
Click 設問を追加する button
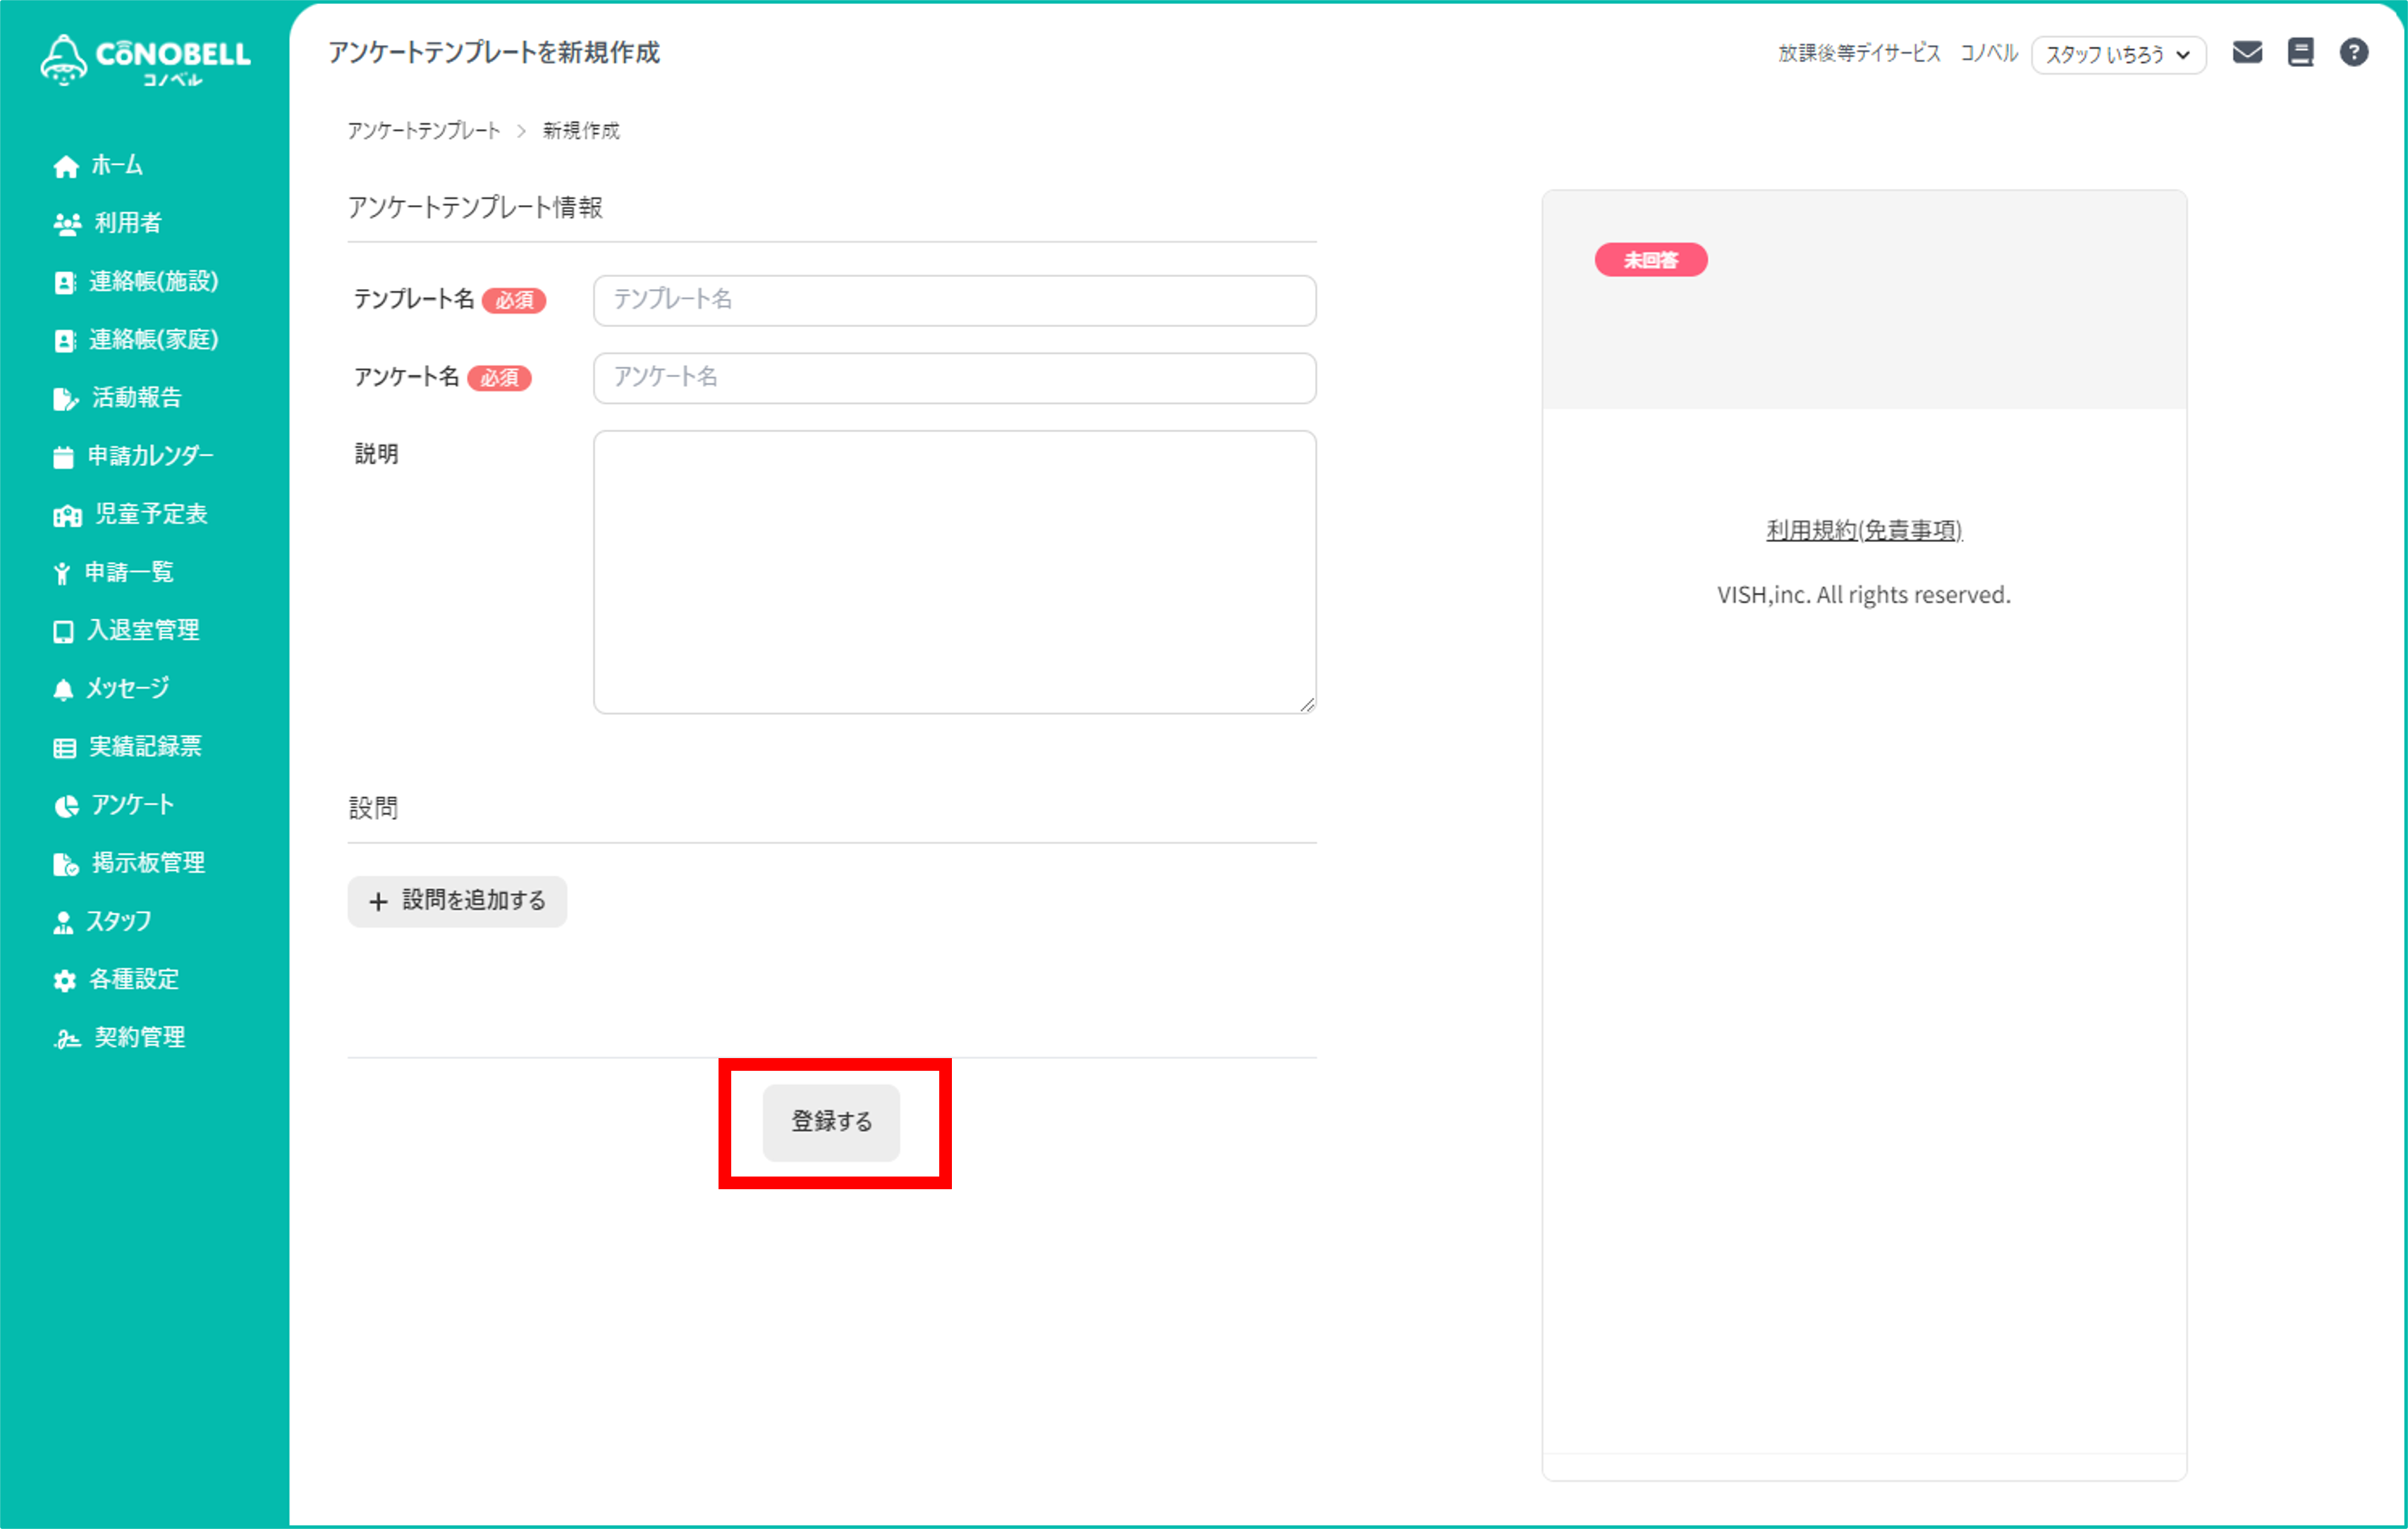tap(457, 902)
